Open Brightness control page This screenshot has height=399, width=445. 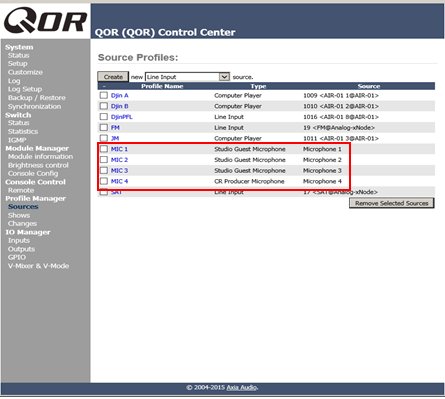[38, 165]
